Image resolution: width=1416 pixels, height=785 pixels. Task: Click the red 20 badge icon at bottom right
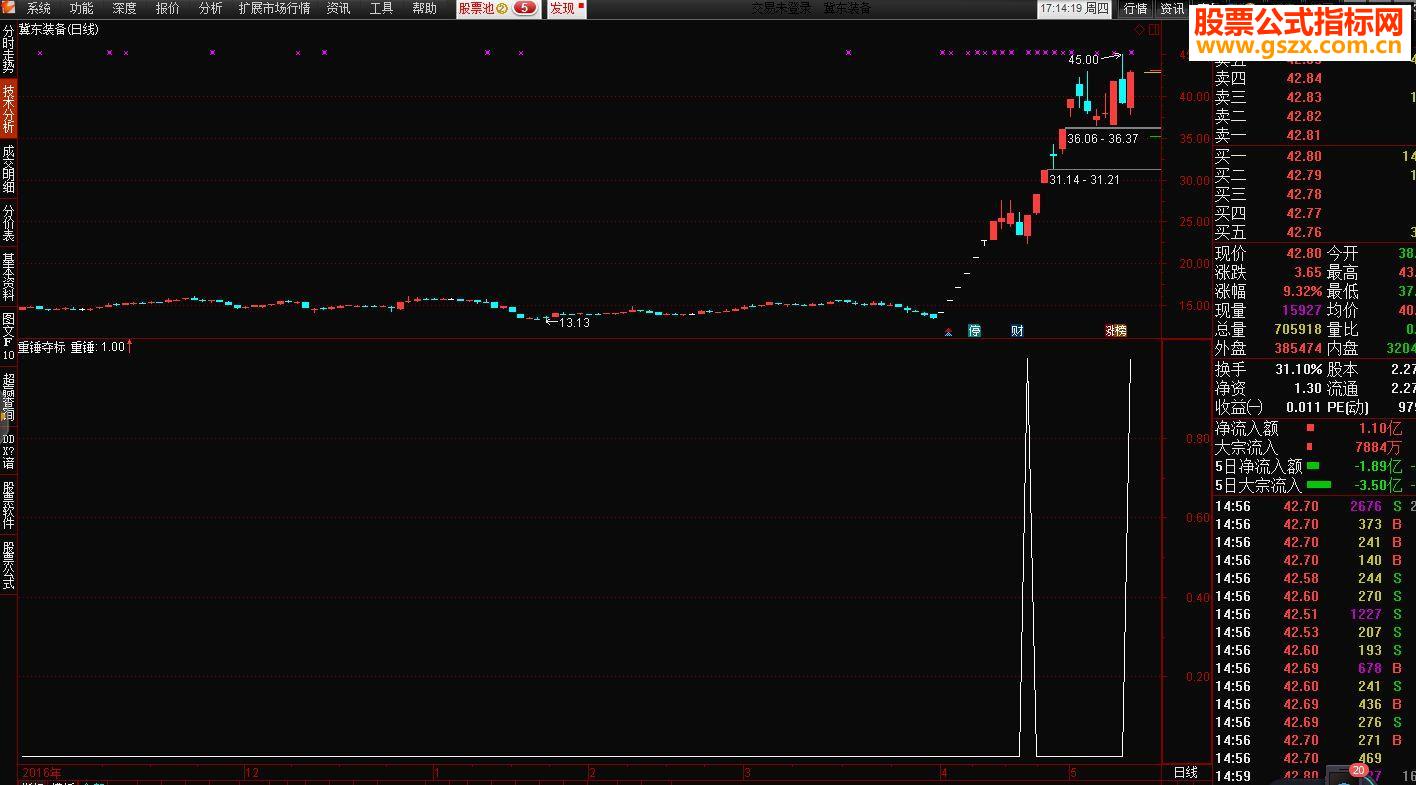point(1357,770)
